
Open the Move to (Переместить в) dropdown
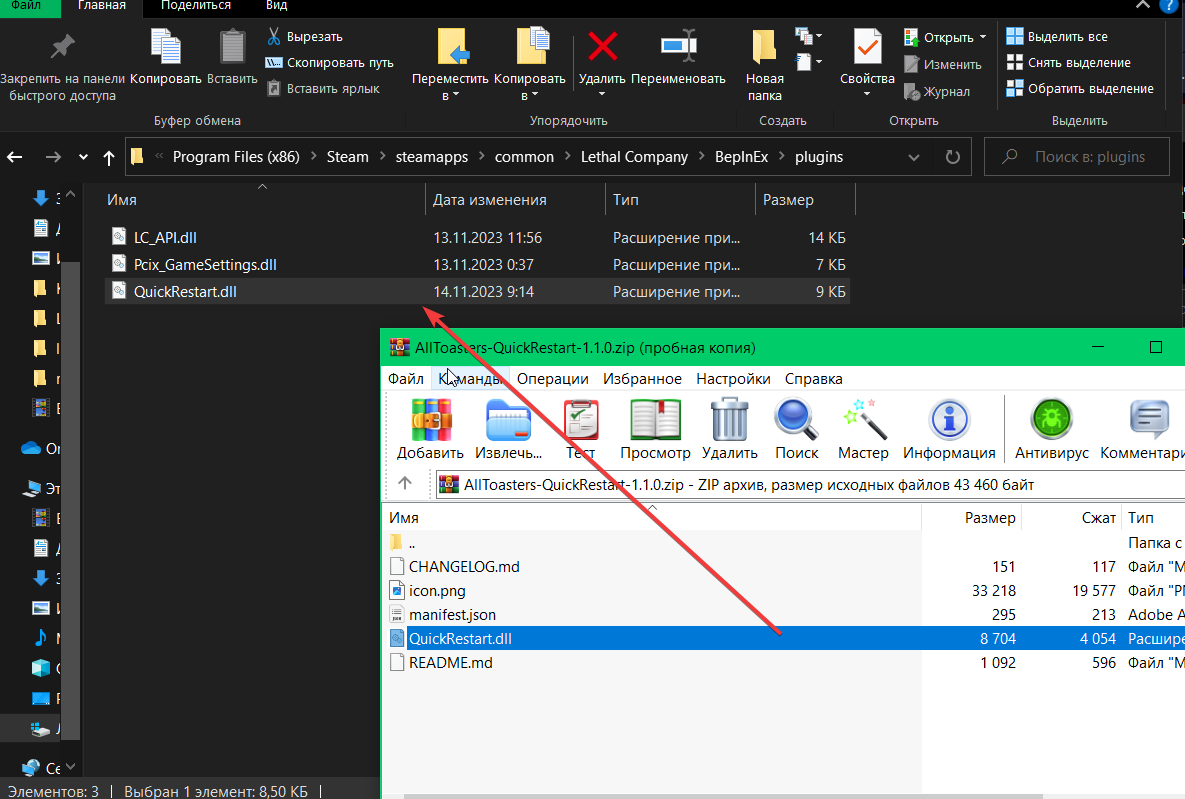pyautogui.click(x=450, y=86)
